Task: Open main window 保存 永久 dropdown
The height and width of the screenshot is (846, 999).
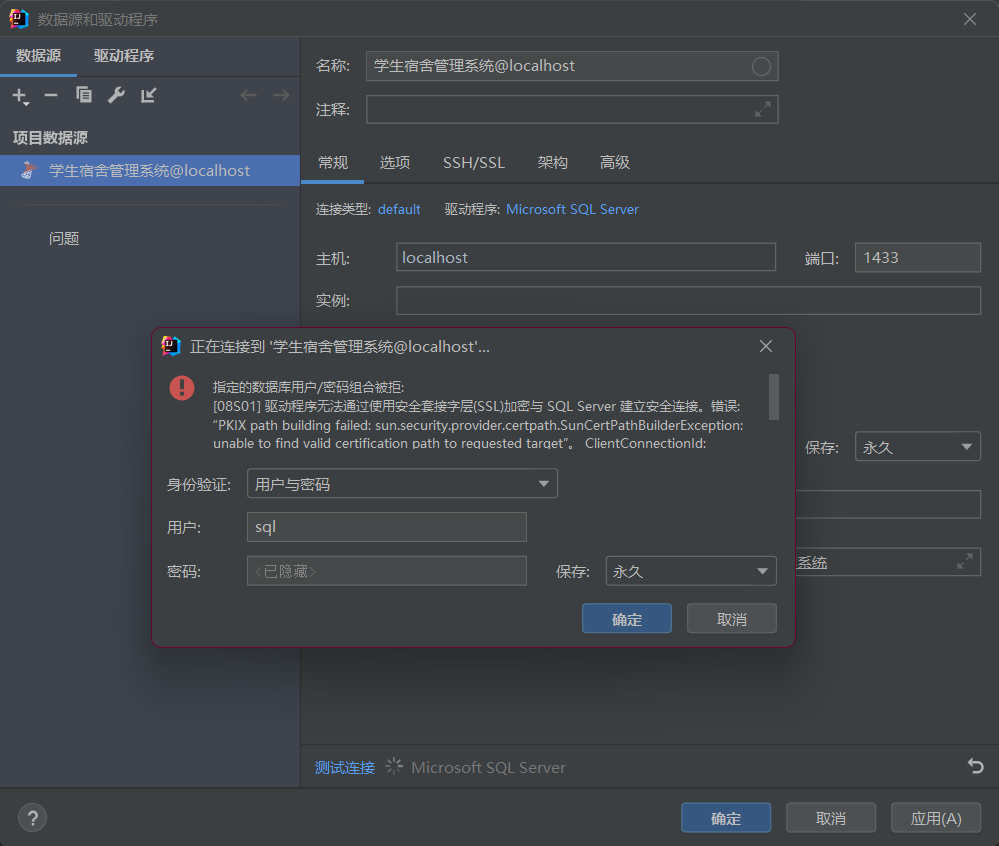Action: click(917, 447)
